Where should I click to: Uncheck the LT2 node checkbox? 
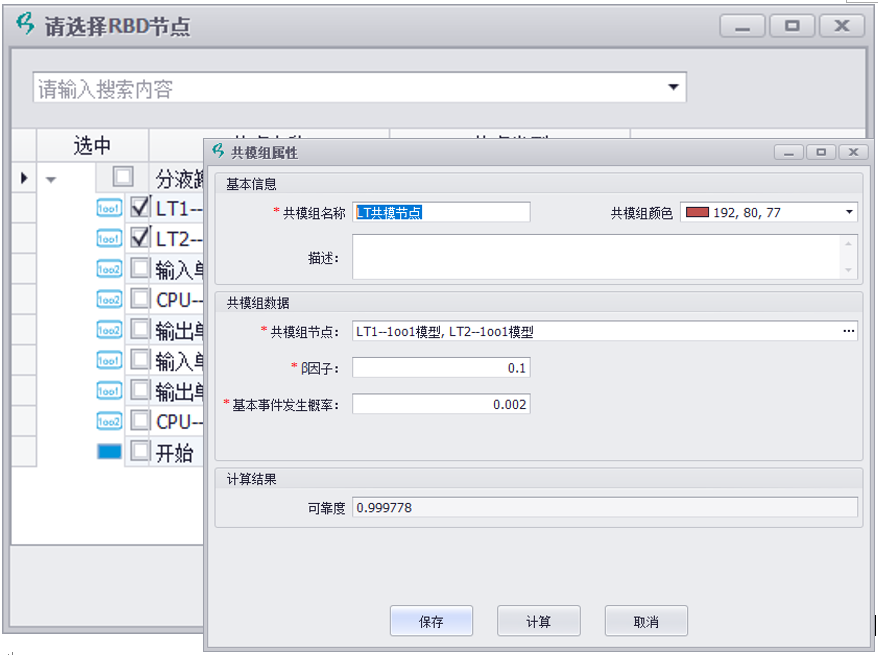140,237
